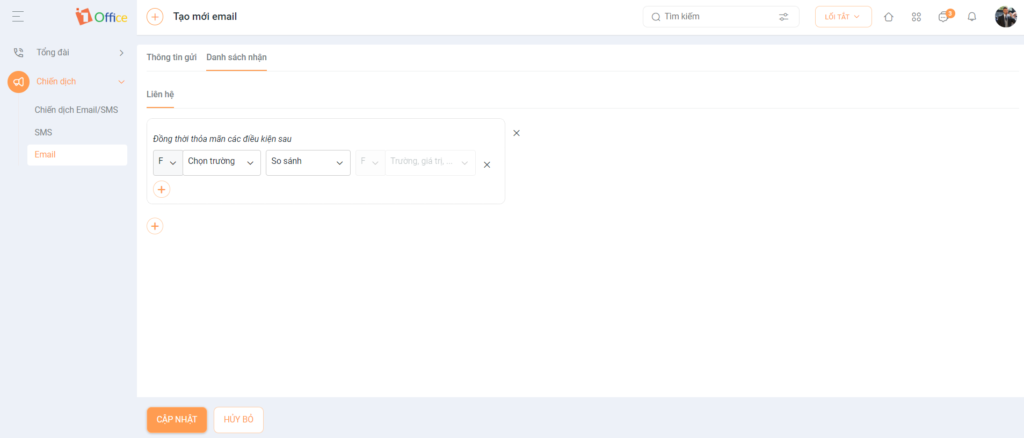Image resolution: width=1024 pixels, height=438 pixels.
Task: Open SMS in sidebar
Action: [x=43, y=133]
